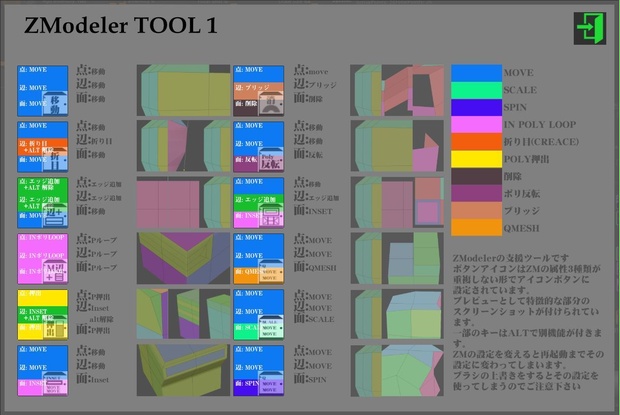Viewport: 620px width, 415px height.
Task: Click the 面:QMESH description label
Action: tap(315, 267)
